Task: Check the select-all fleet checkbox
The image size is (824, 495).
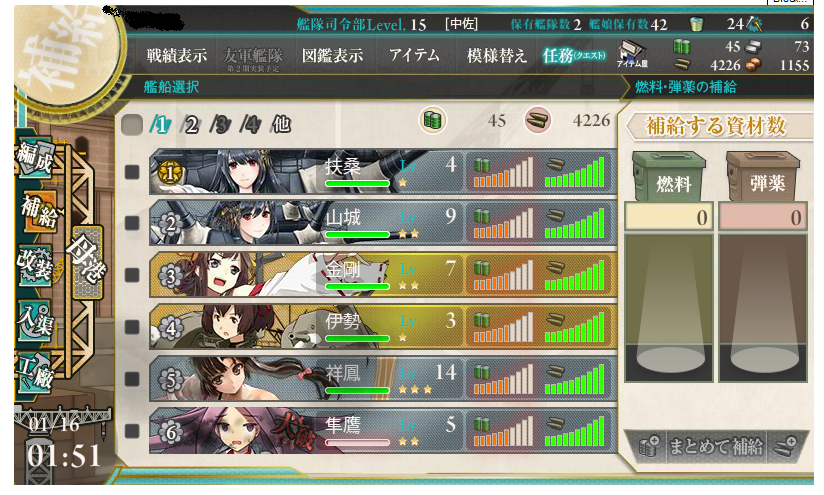Action: click(131, 125)
